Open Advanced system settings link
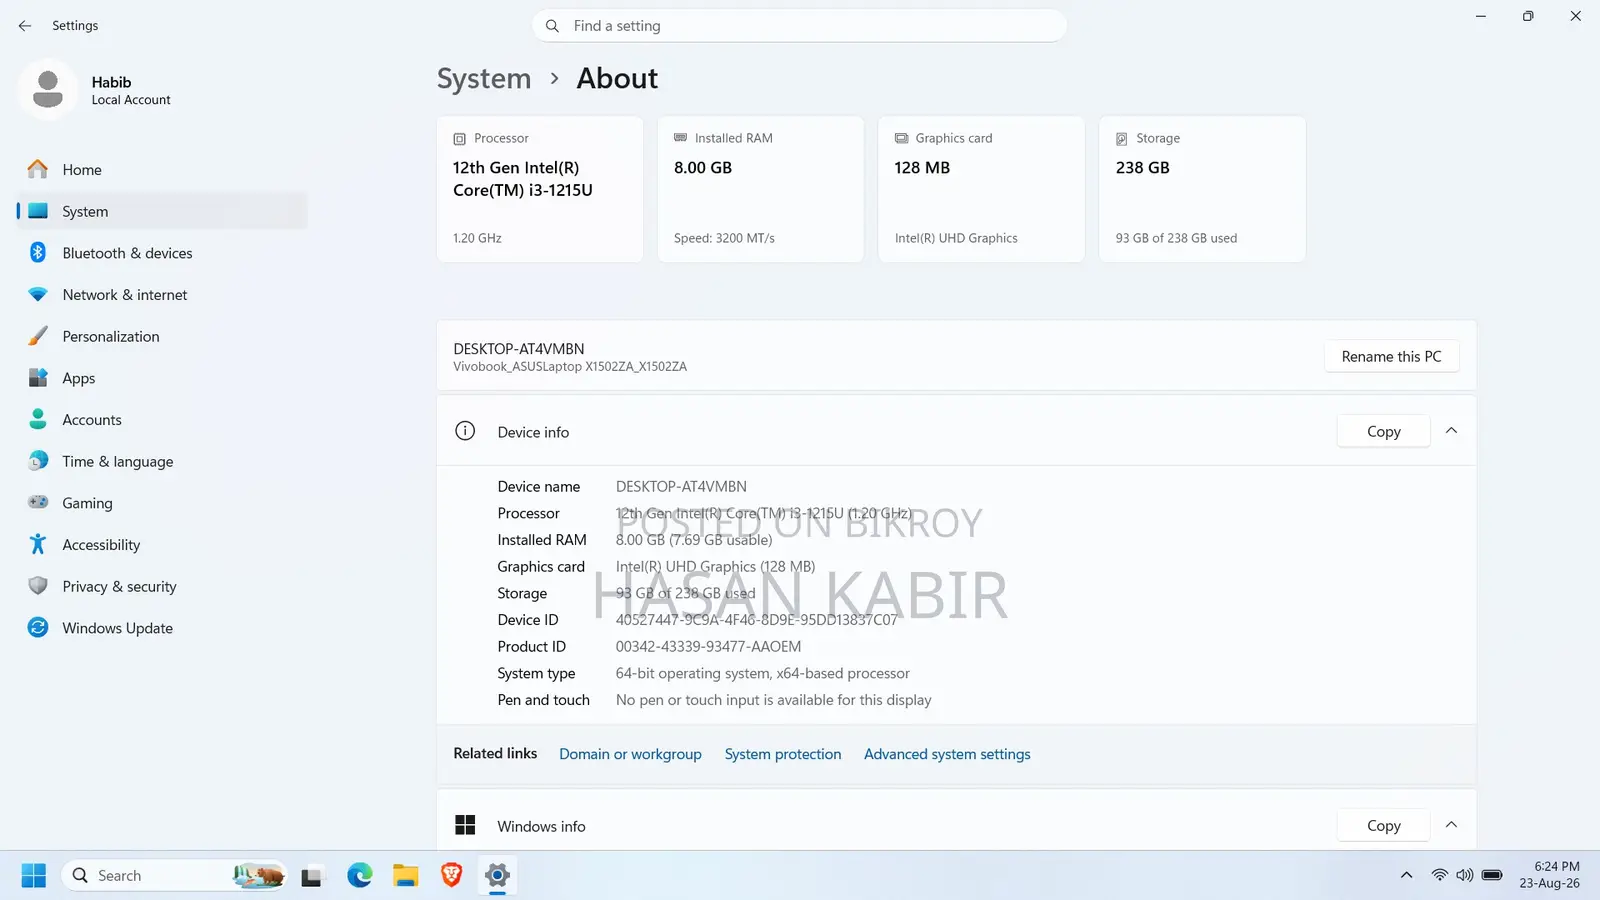The width and height of the screenshot is (1600, 900). pyautogui.click(x=947, y=754)
